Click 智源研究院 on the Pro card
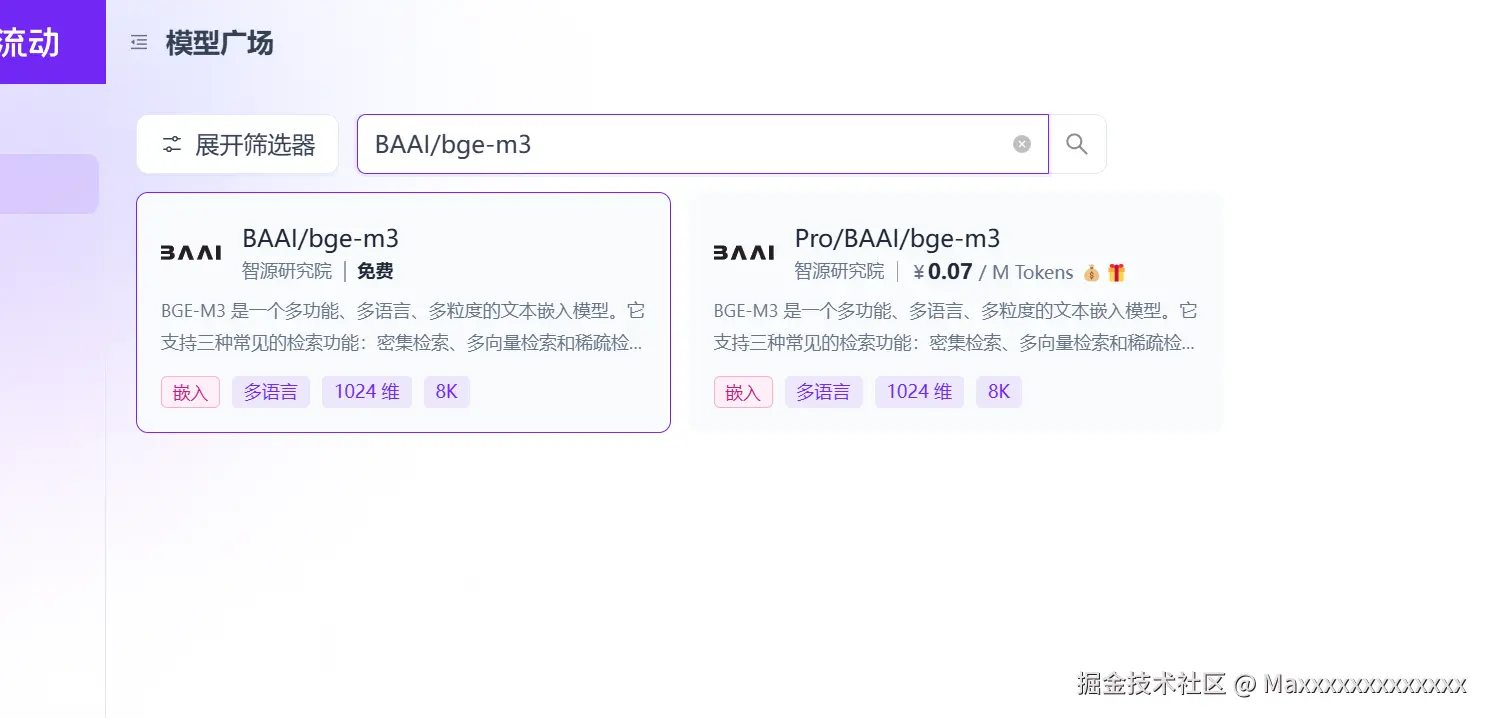Image resolution: width=1487 pixels, height=718 pixels. (x=840, y=271)
